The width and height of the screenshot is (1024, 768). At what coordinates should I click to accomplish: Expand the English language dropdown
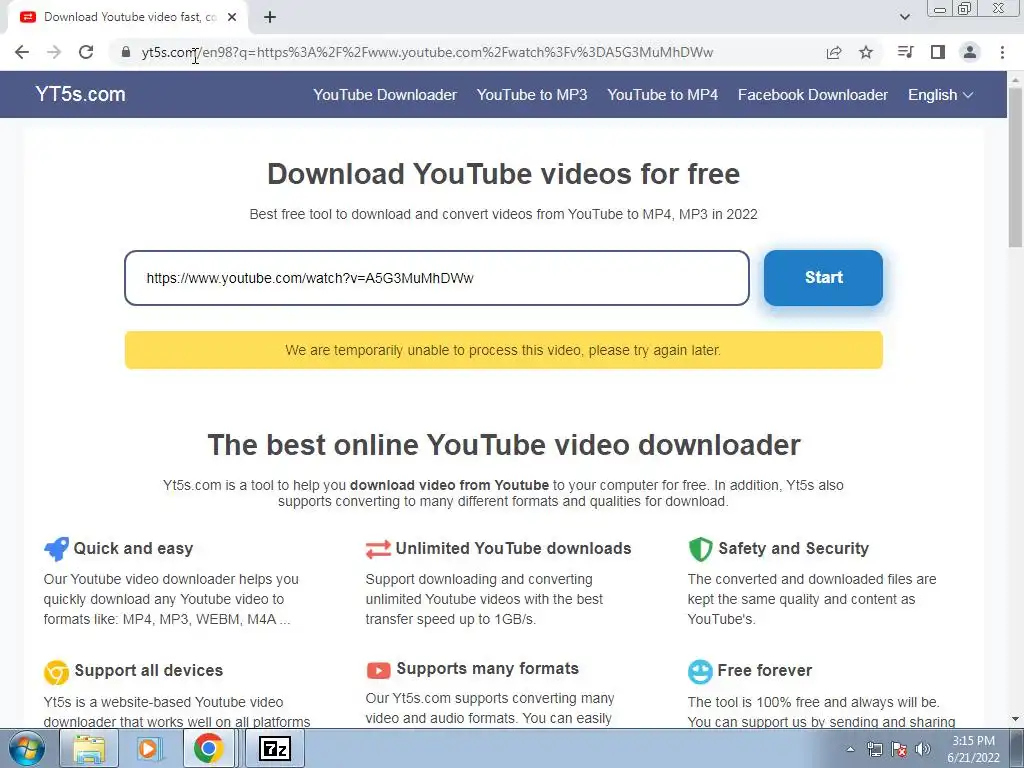(x=940, y=95)
